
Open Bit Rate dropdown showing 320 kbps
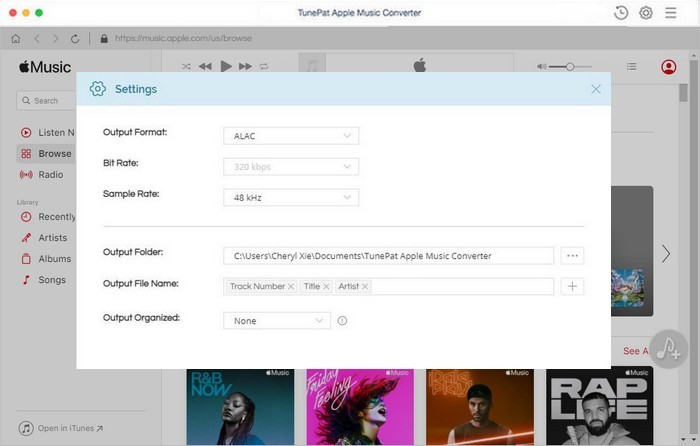click(x=291, y=167)
